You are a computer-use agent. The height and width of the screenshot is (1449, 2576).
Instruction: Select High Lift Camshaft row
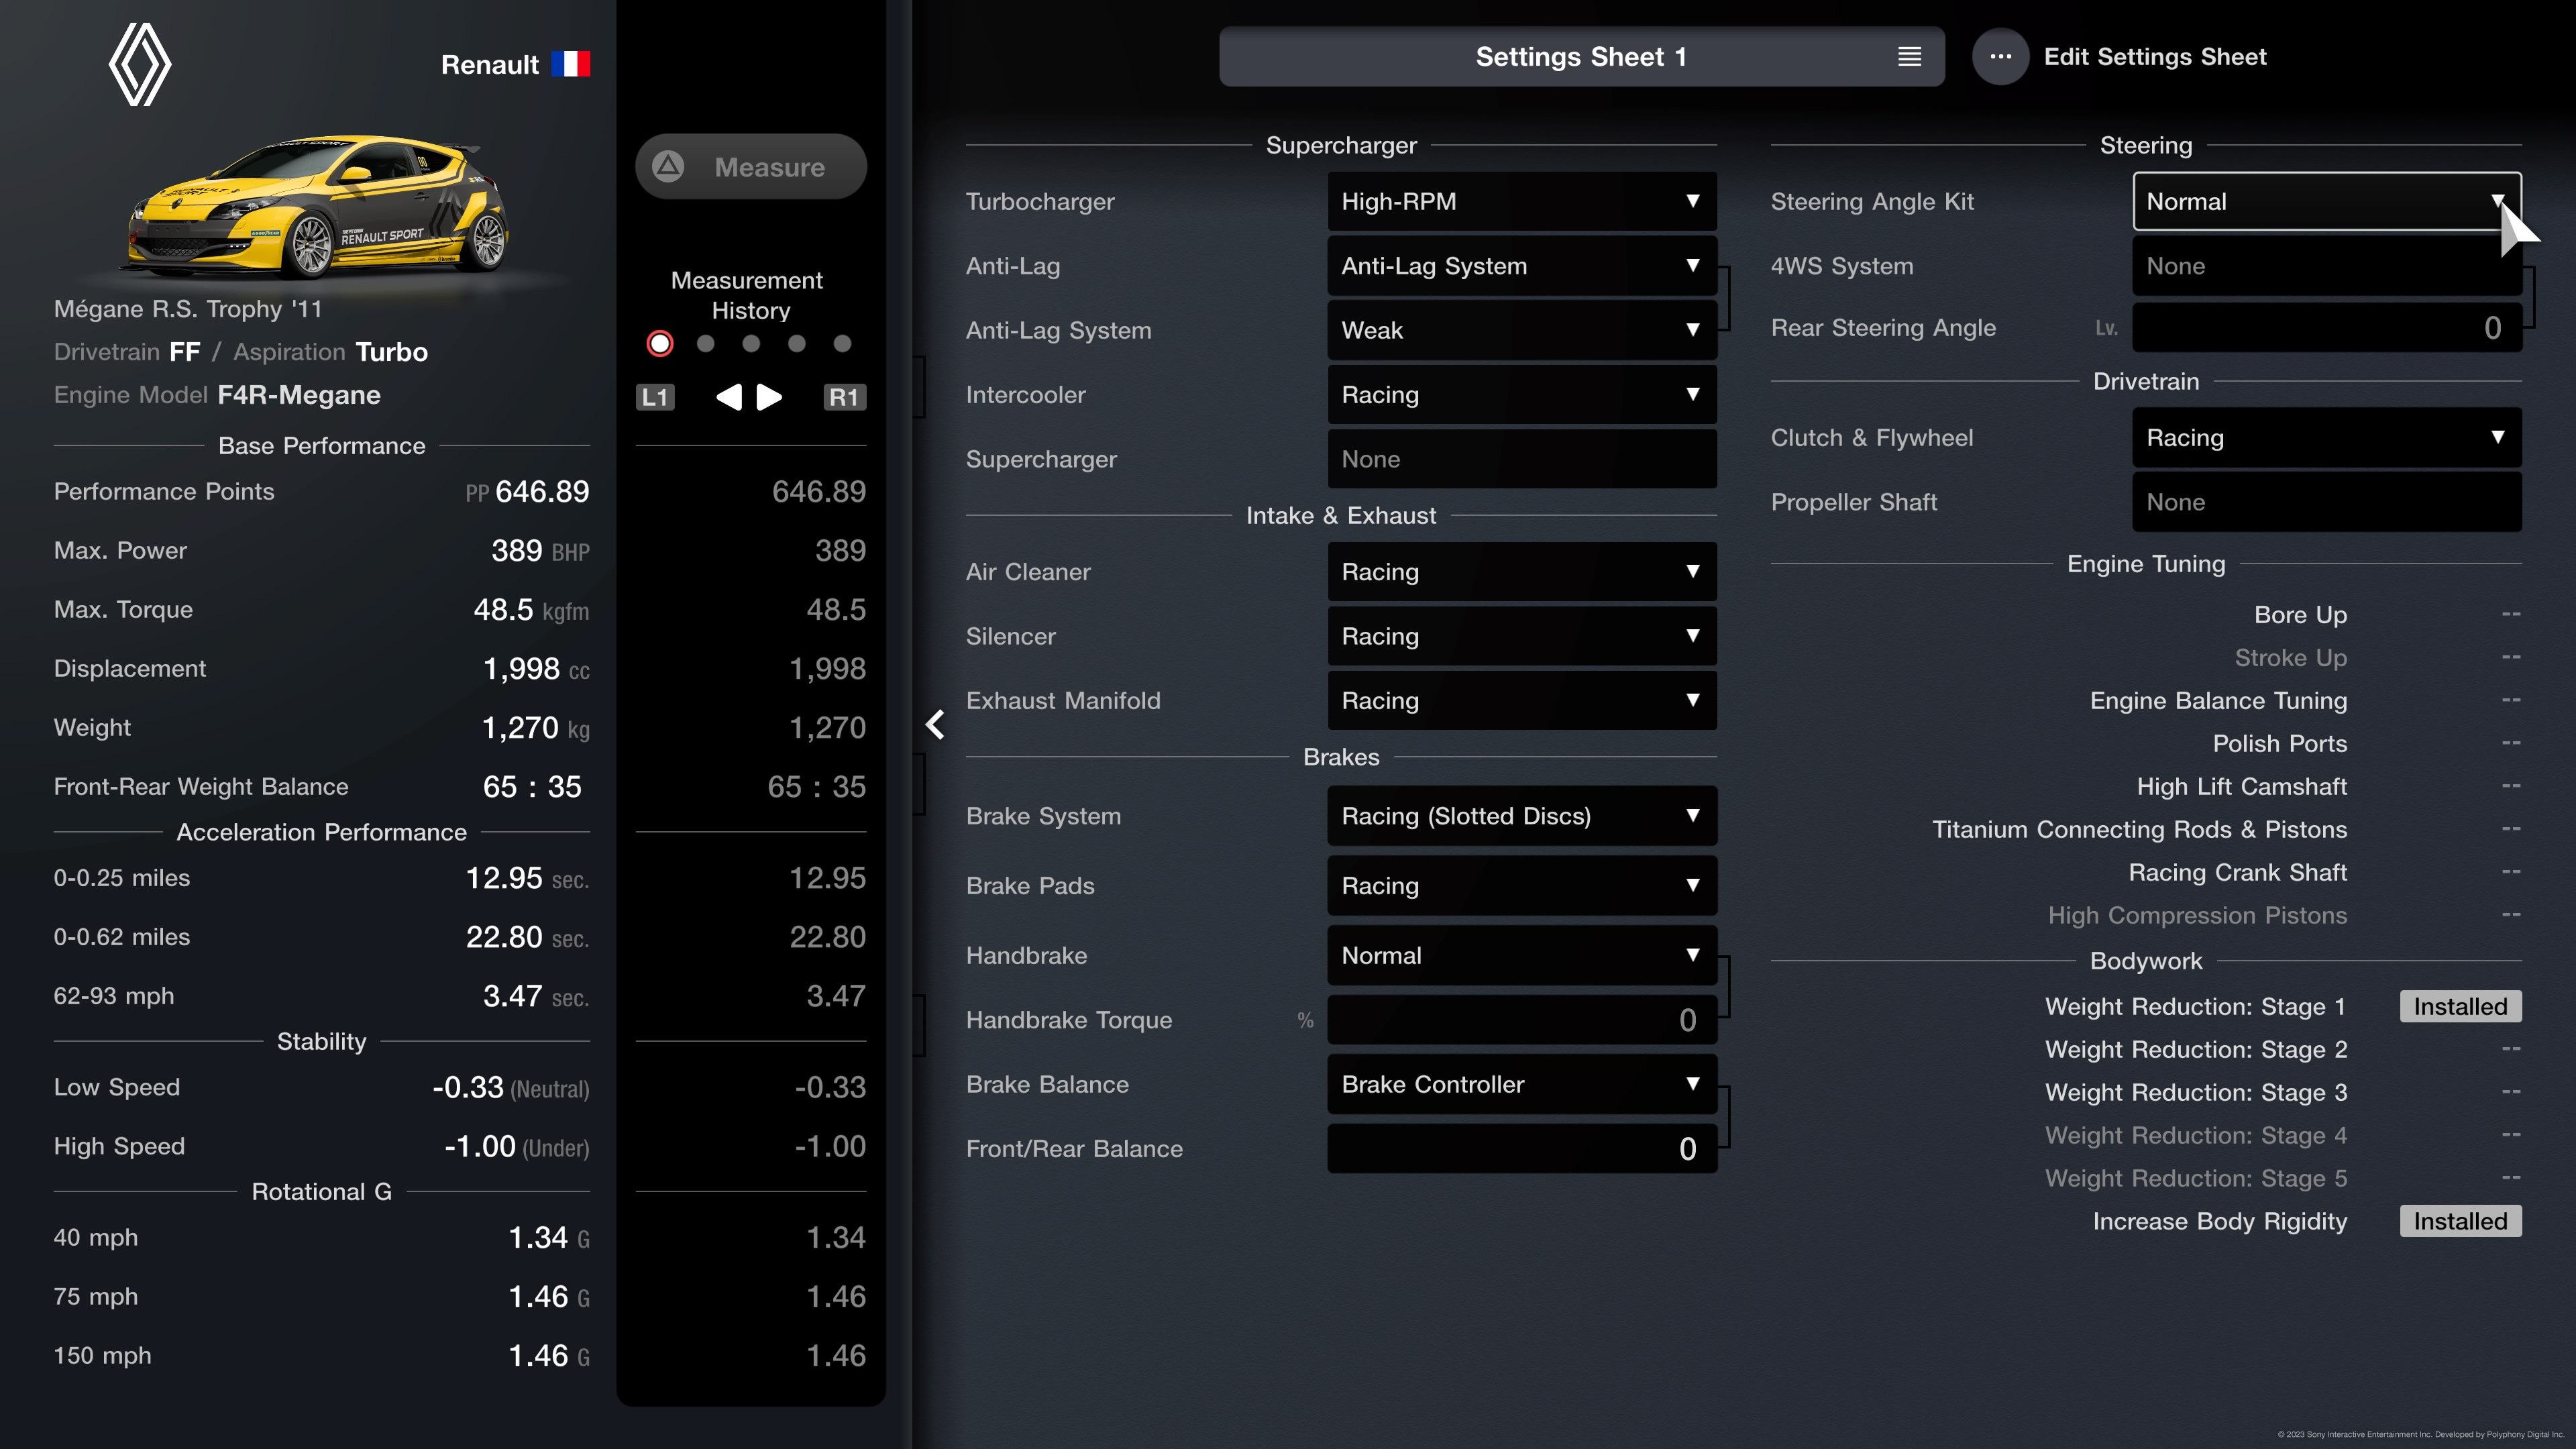(2329, 787)
